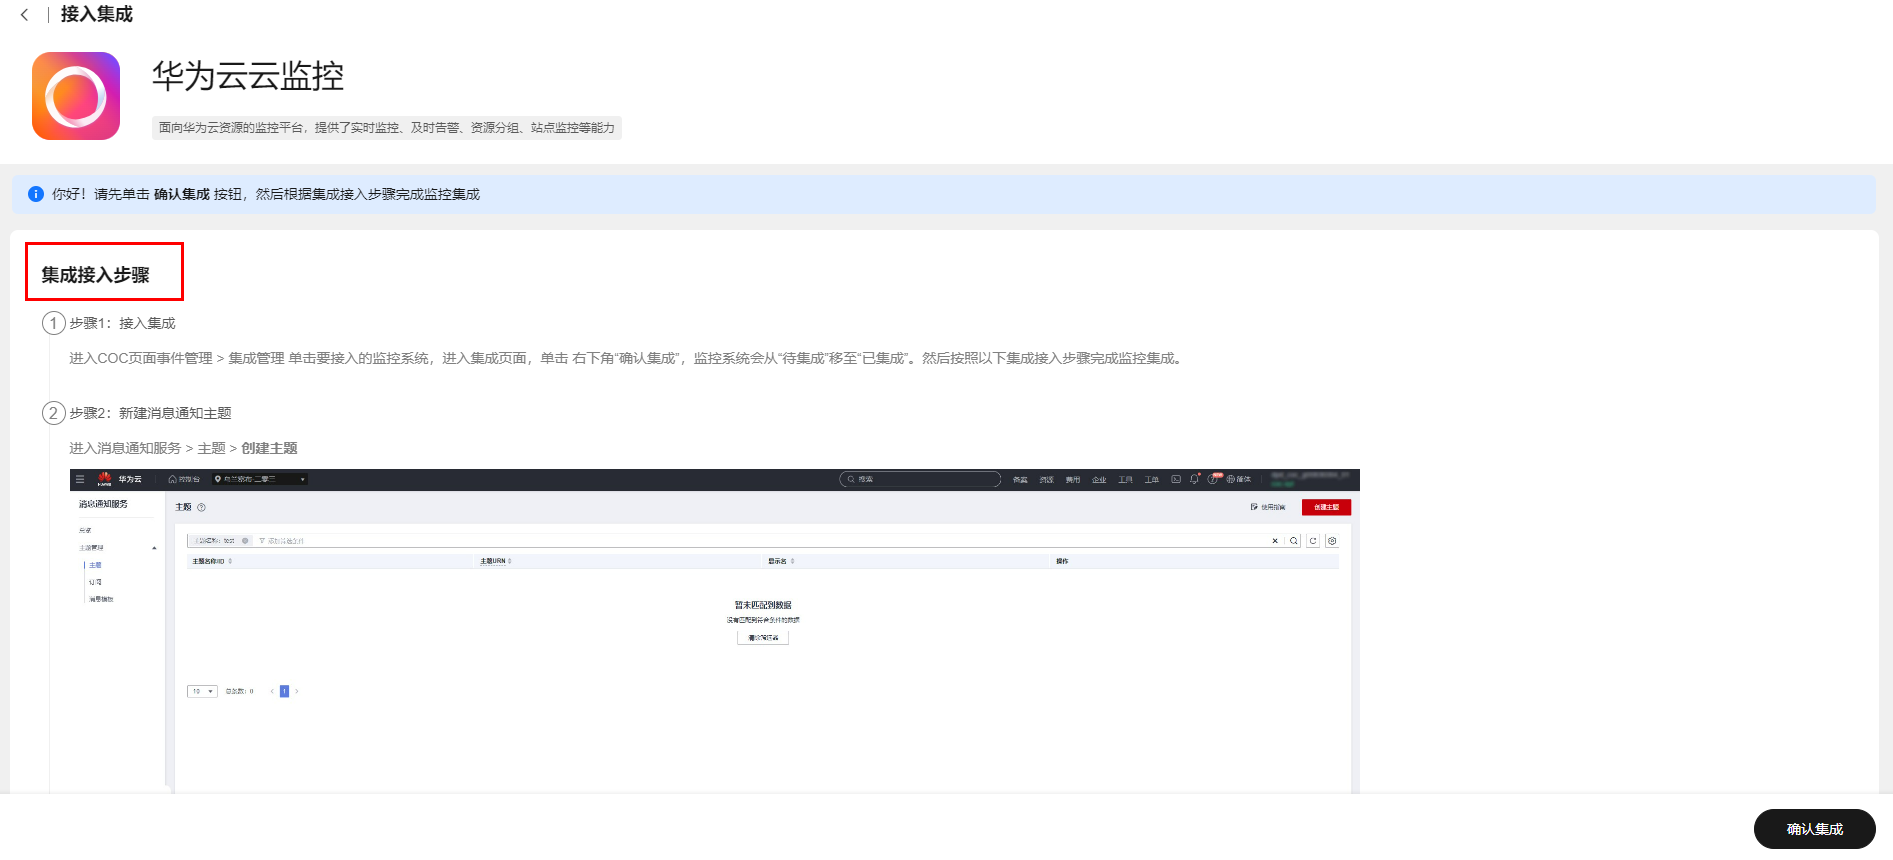Screen dimensions: 1893x860
Task: Click the 华为云云监控 app logo
Action: tap(76, 96)
